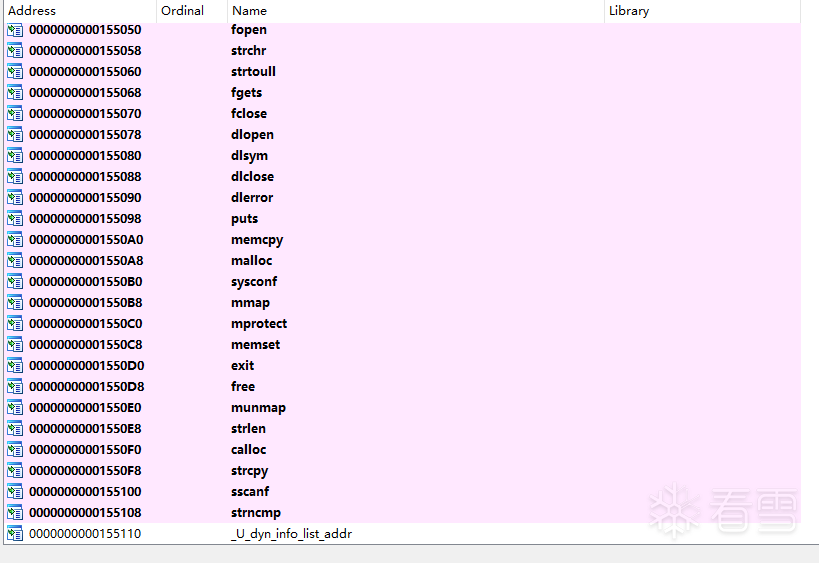The image size is (819, 563).
Task: Click the import icon beside strcpy
Action: 15,471
